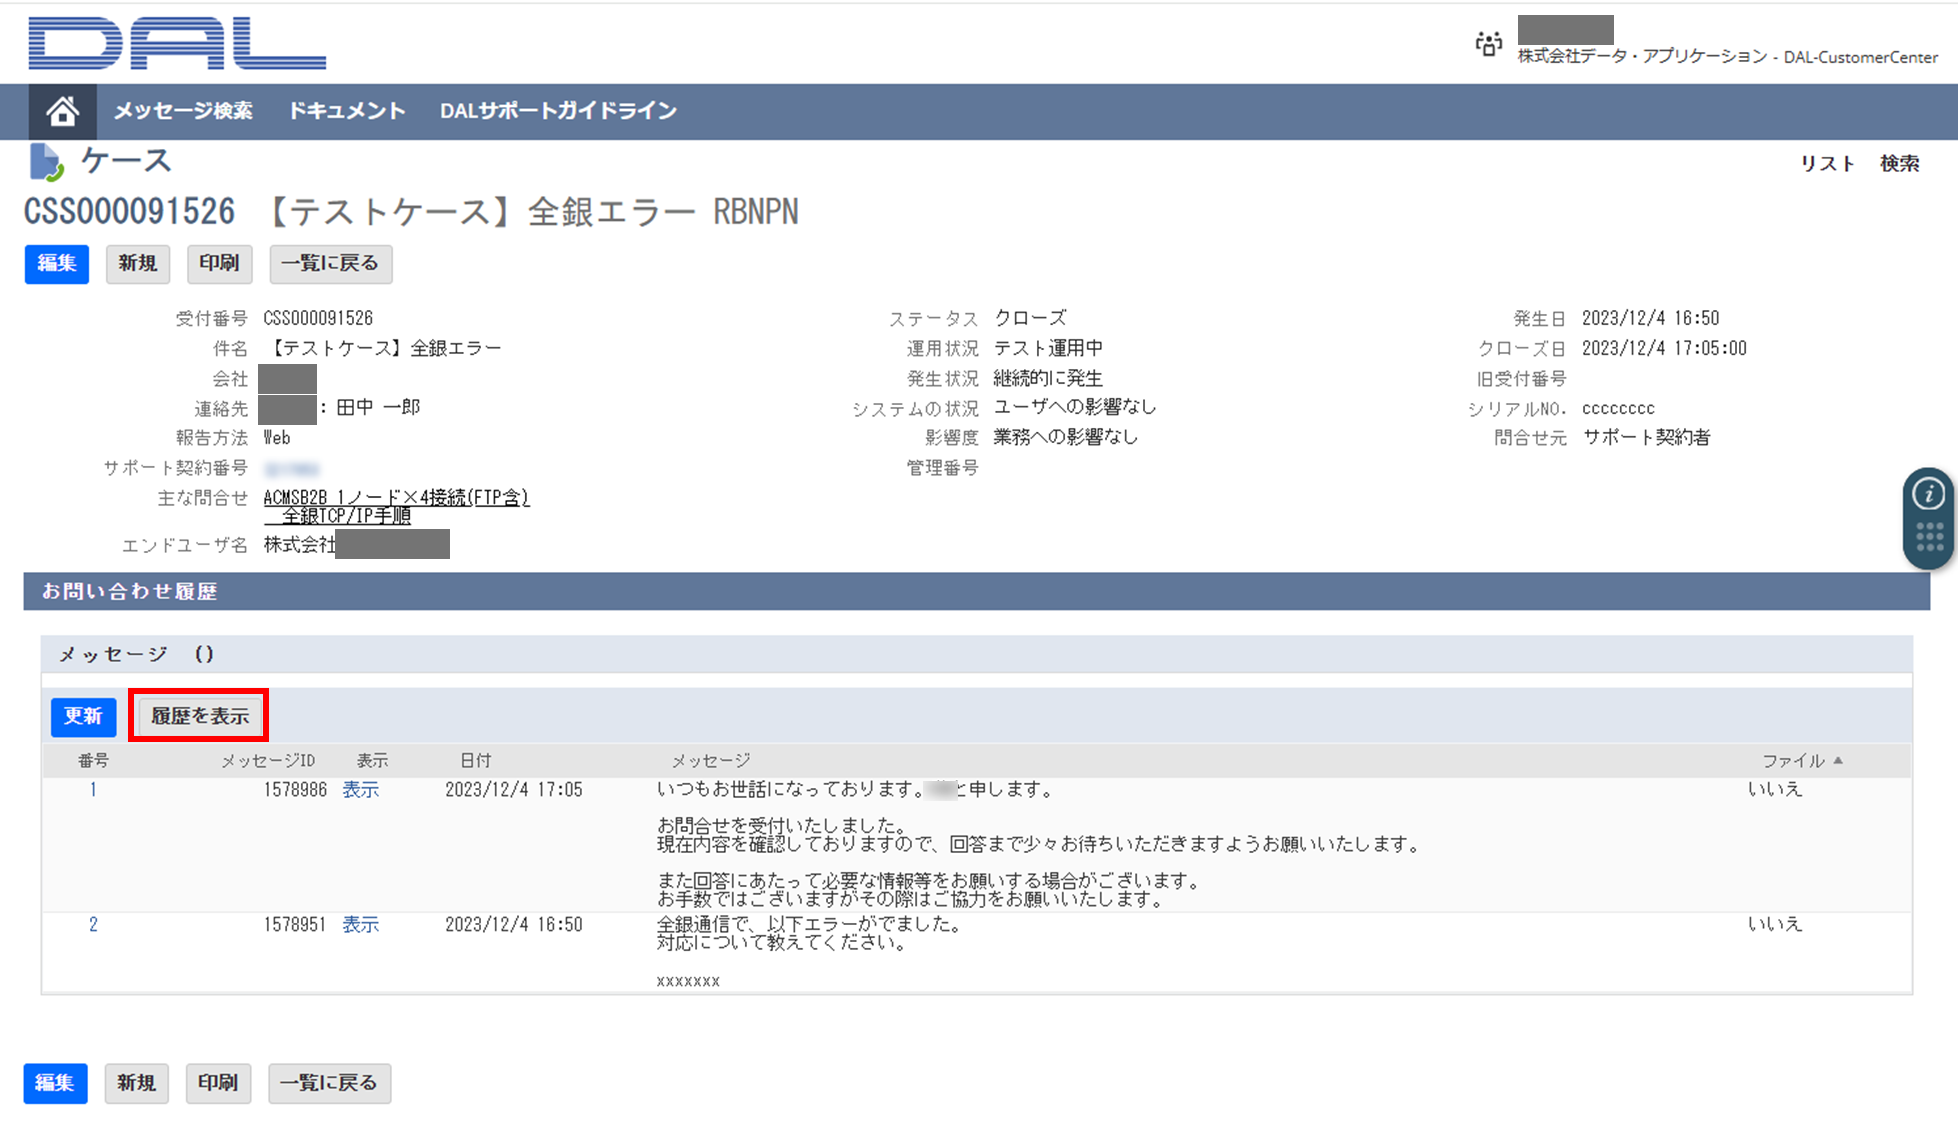This screenshot has height=1125, width=1958.
Task: Open ドキュメント menu
Action: point(347,111)
